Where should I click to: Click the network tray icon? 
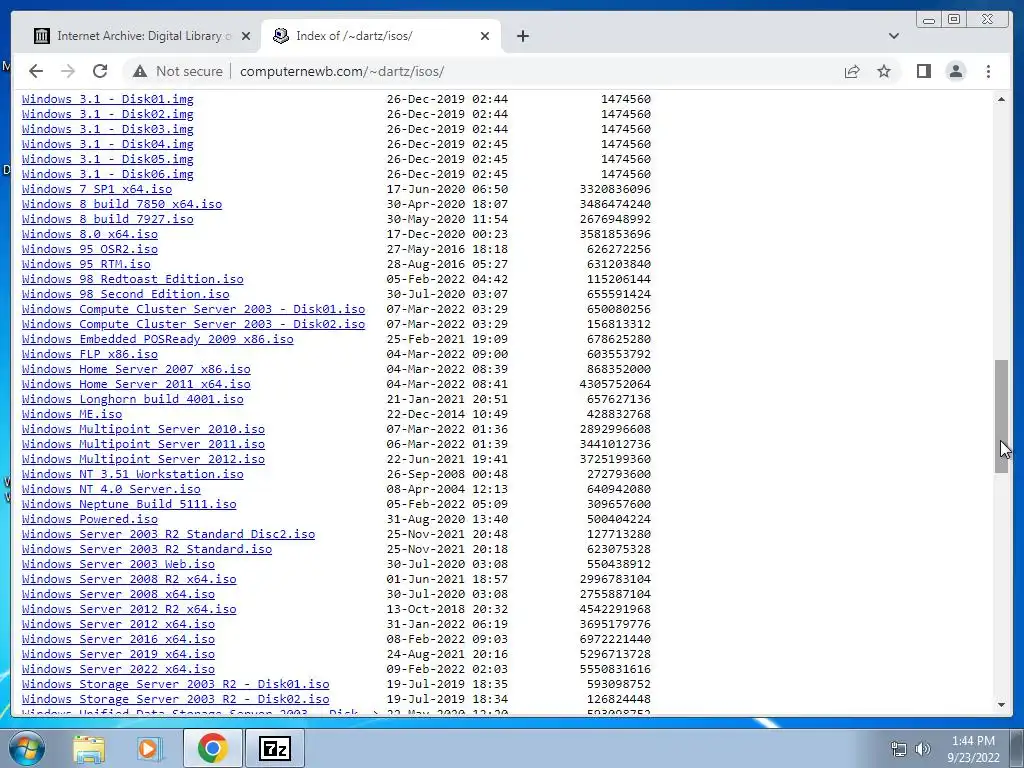point(899,749)
